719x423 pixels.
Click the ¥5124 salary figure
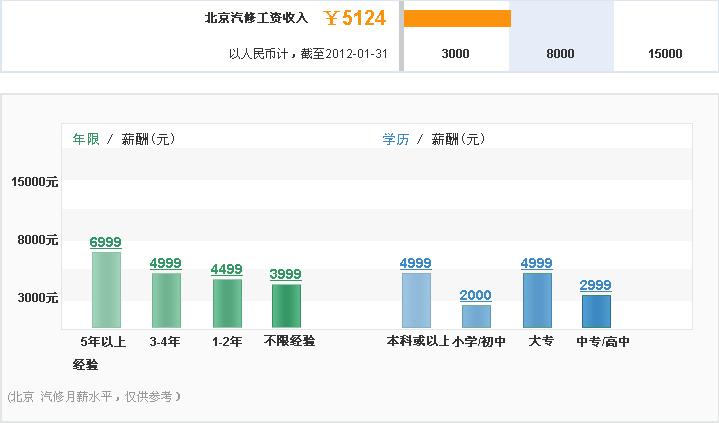pos(355,18)
